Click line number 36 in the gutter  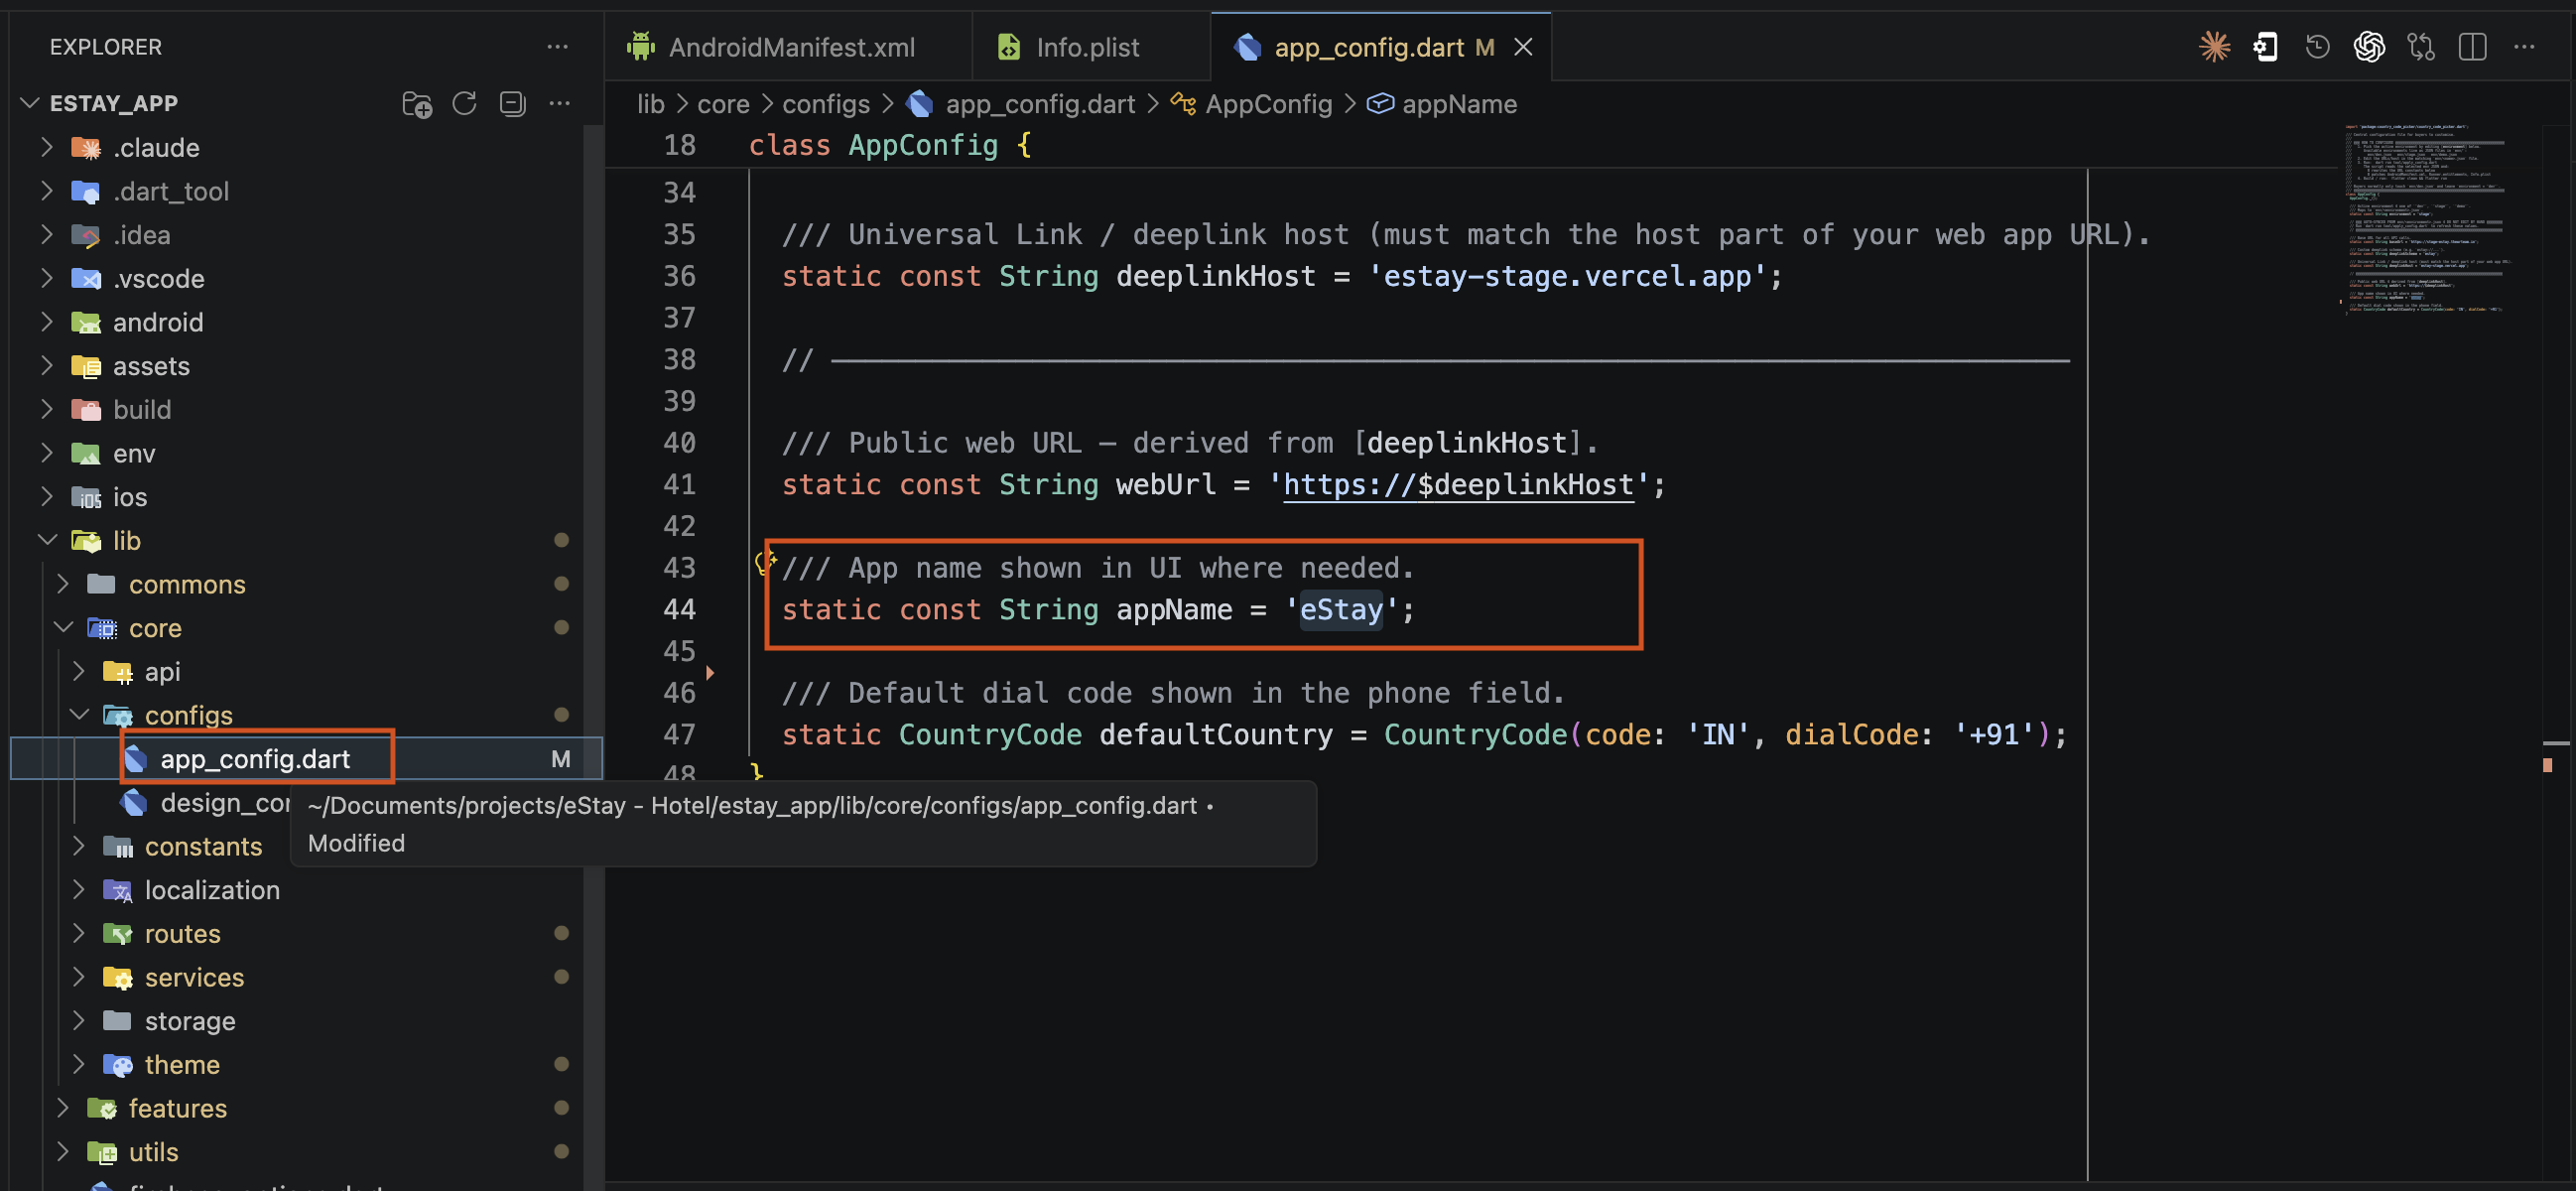click(x=679, y=277)
